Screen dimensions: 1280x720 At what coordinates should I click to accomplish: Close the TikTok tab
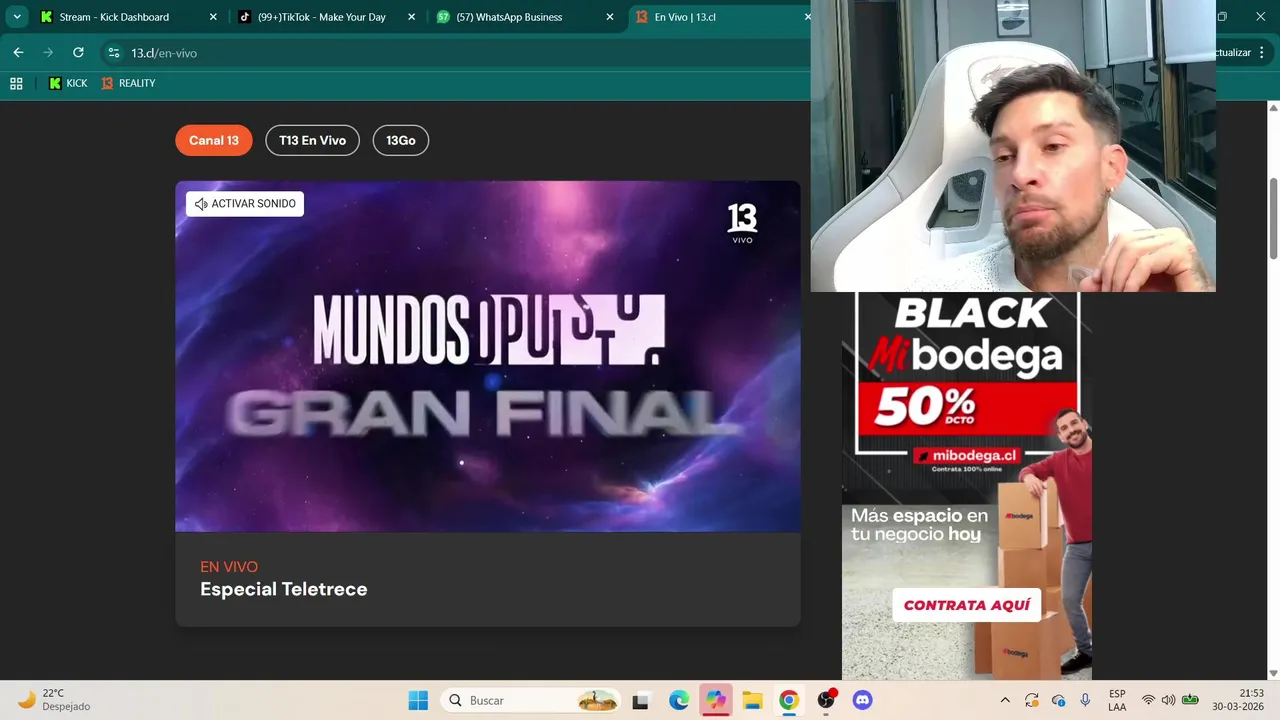(x=411, y=17)
